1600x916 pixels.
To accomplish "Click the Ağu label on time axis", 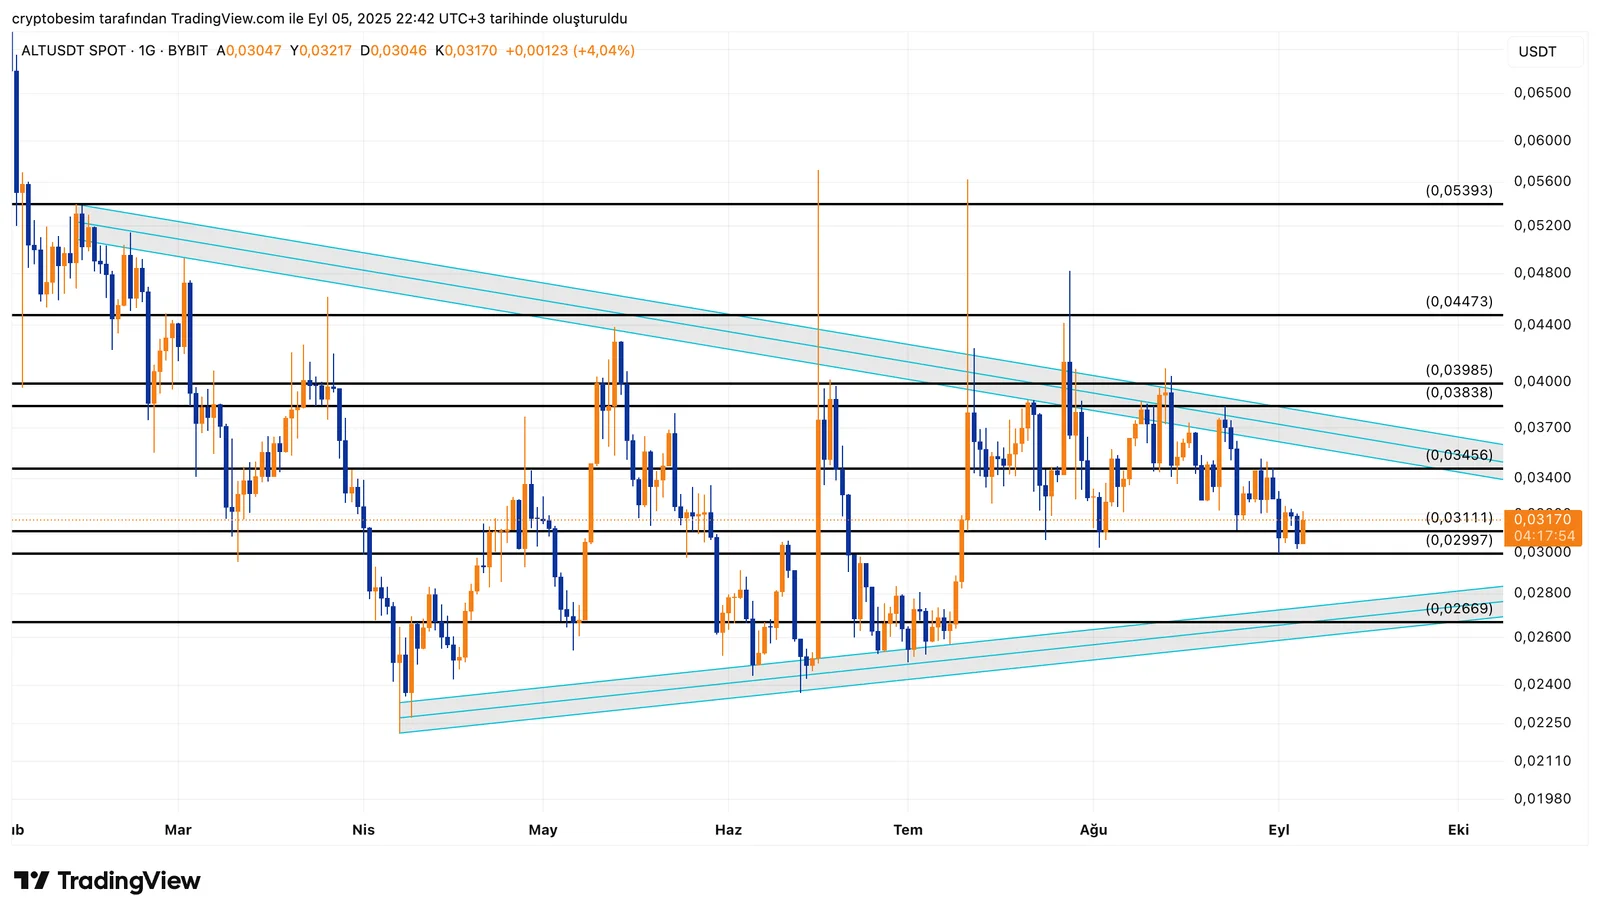I will coord(1094,829).
